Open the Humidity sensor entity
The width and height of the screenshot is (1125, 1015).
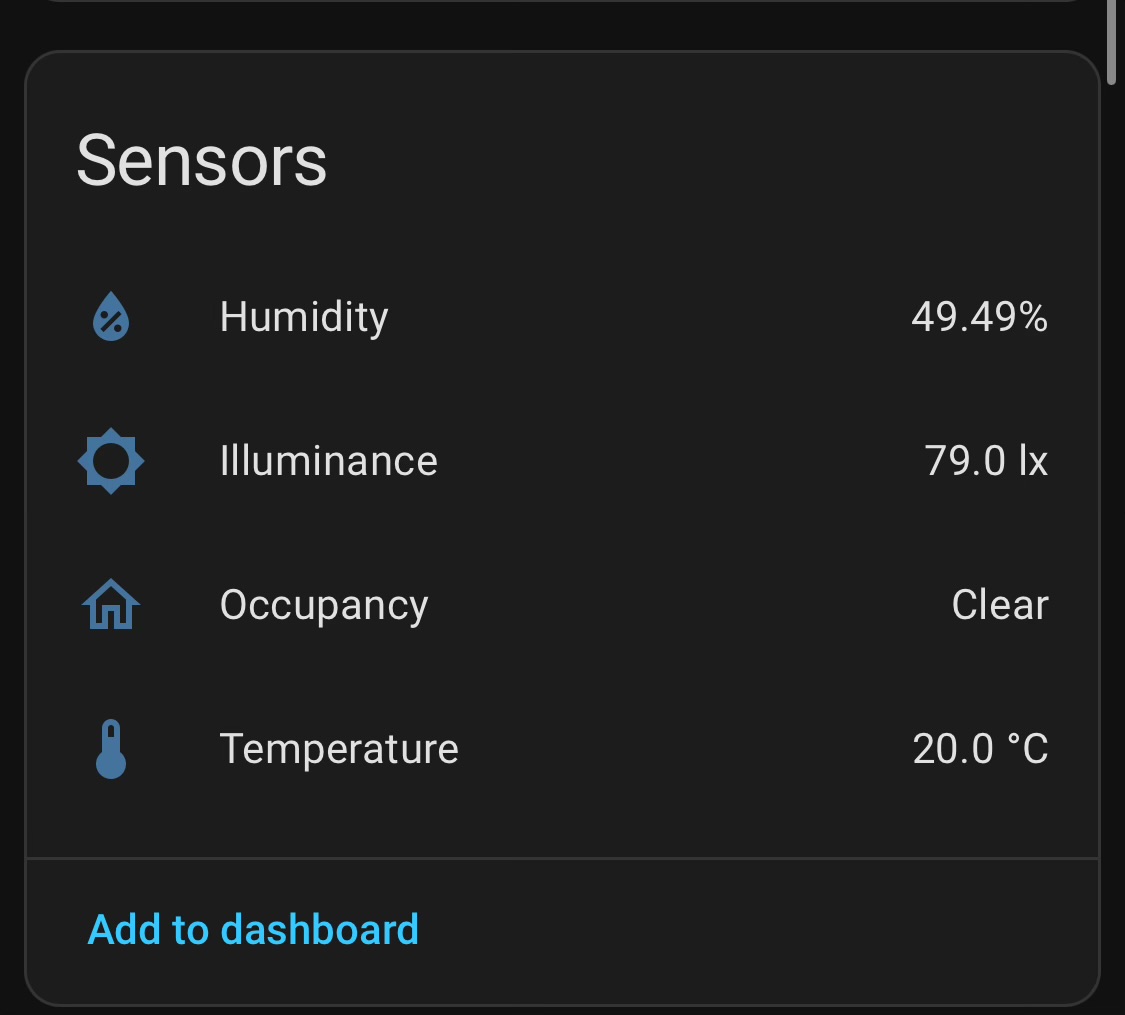tap(304, 317)
